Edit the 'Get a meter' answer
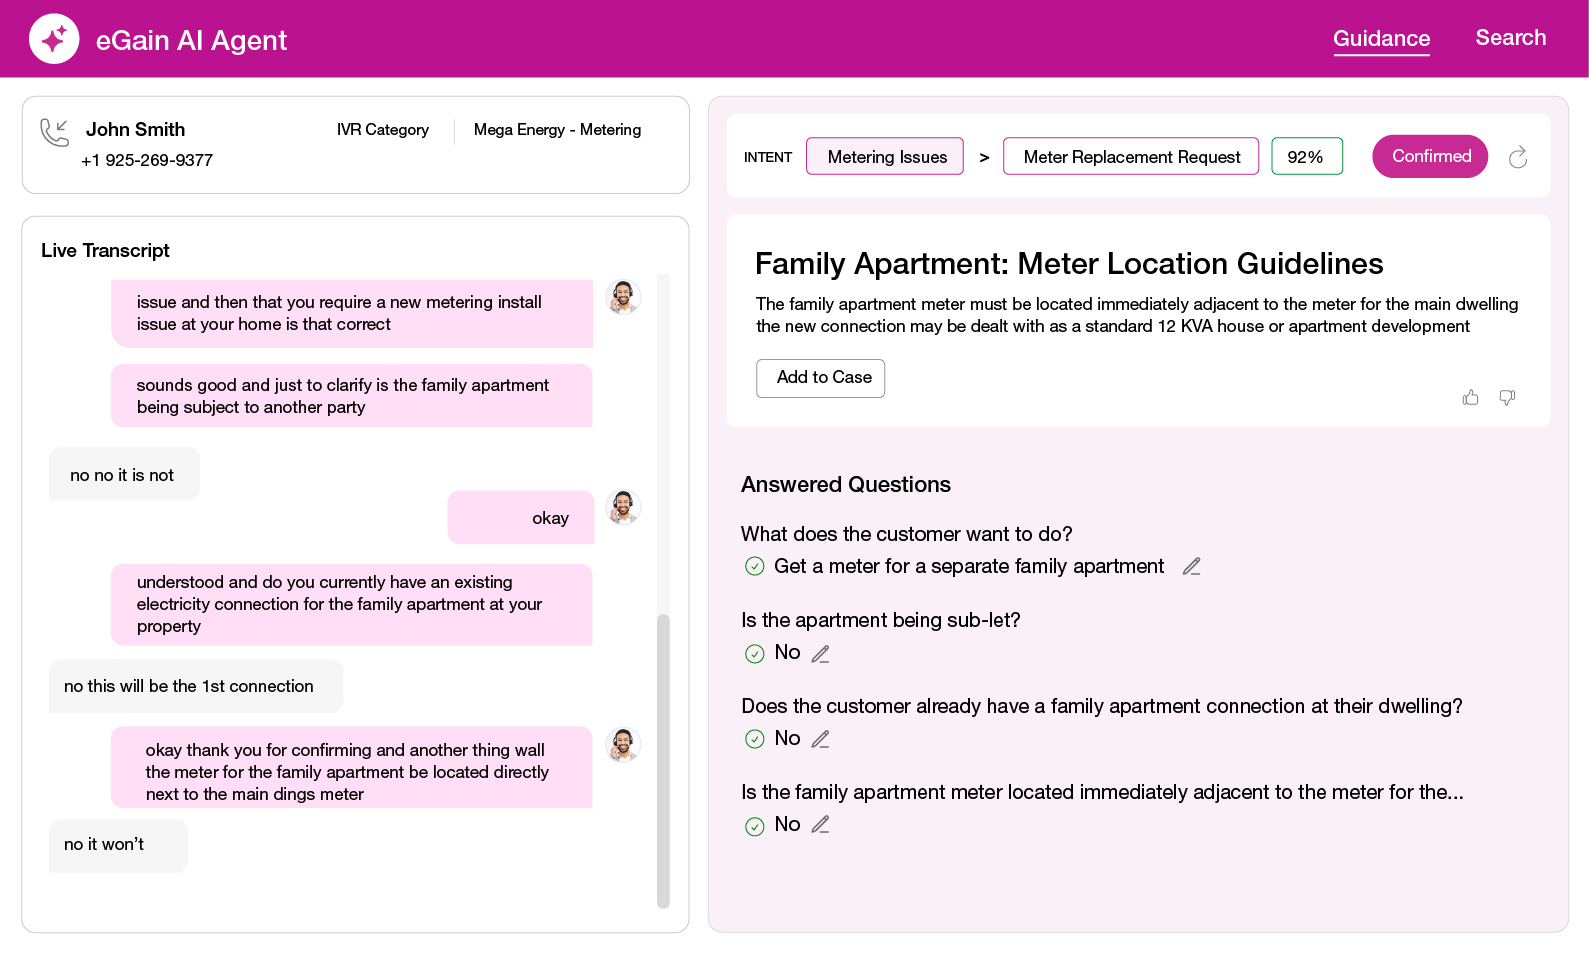 [1191, 567]
